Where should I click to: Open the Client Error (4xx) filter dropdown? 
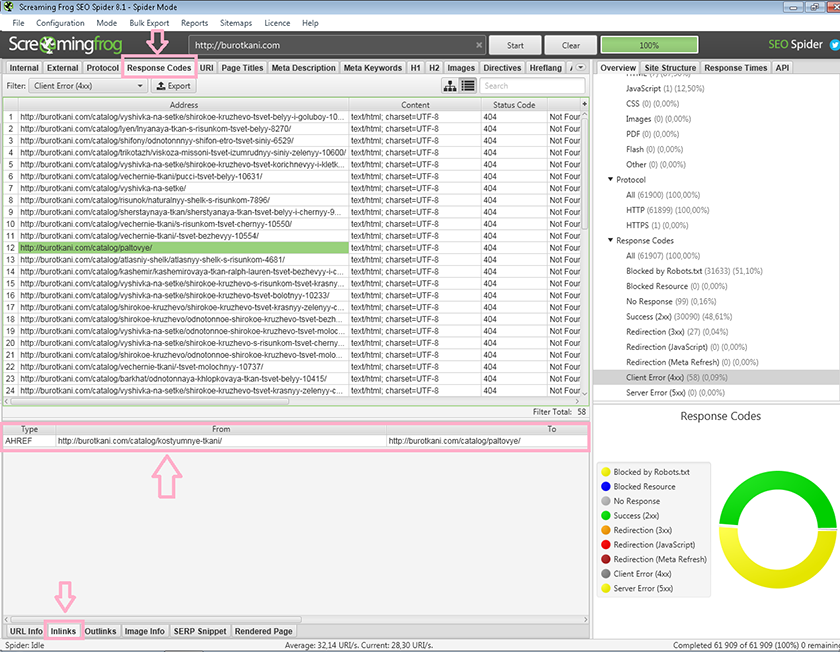88,86
